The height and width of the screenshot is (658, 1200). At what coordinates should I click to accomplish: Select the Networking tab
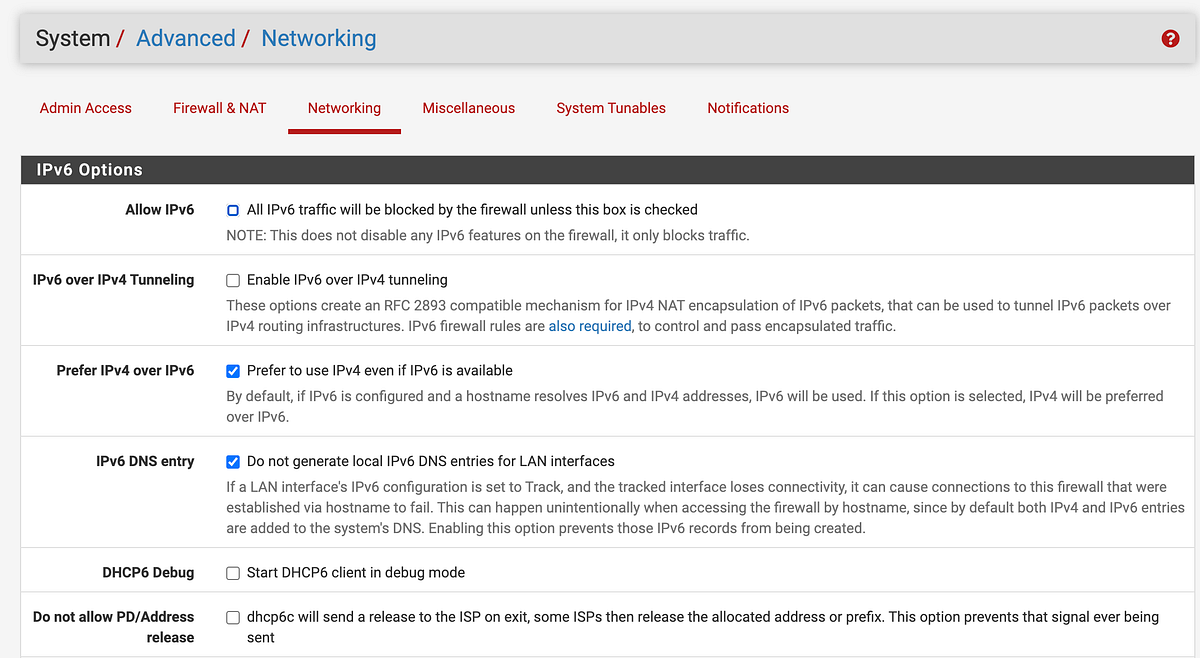coord(344,108)
